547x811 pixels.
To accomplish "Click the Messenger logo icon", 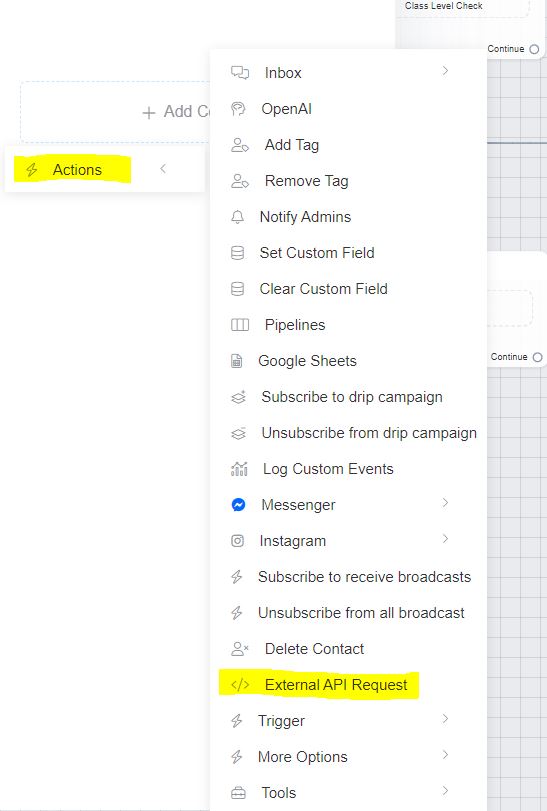I will pyautogui.click(x=238, y=505).
